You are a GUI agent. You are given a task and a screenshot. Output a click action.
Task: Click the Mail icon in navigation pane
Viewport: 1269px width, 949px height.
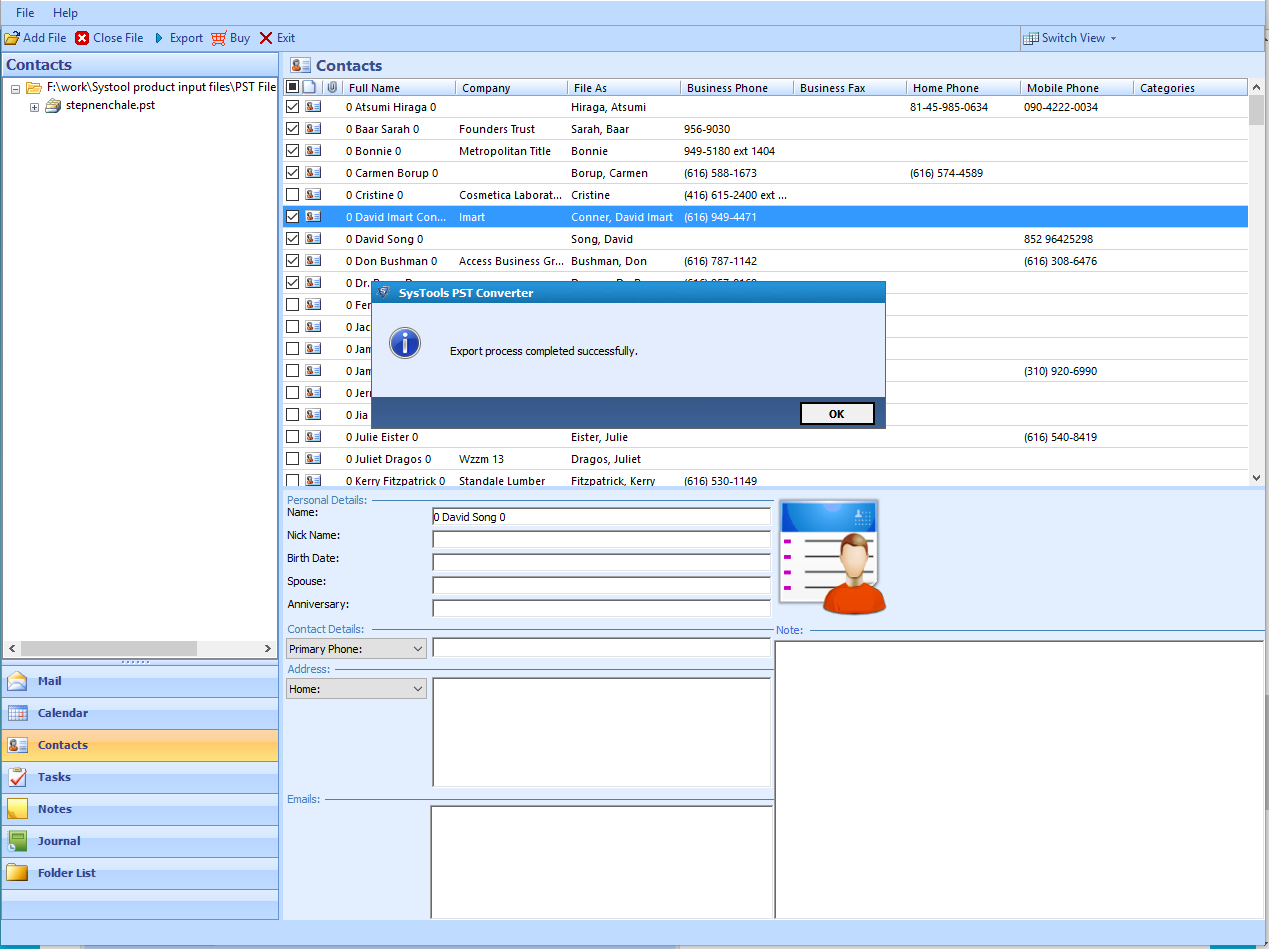tap(18, 681)
